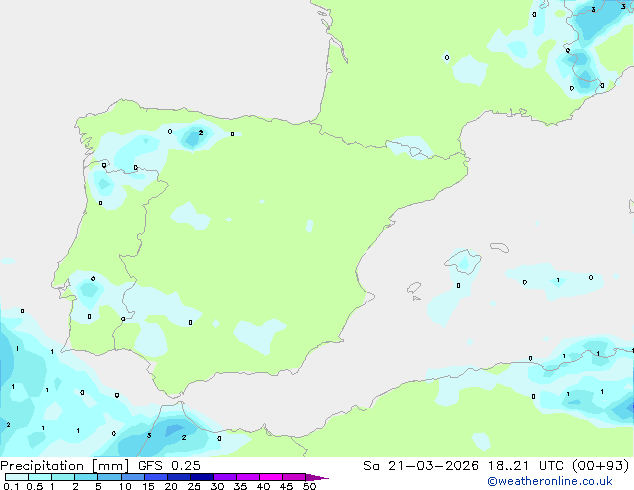This screenshot has width=634, height=490.
Task: Choose the 35–40 mm violet legend swatch
Action: [x=247, y=477]
